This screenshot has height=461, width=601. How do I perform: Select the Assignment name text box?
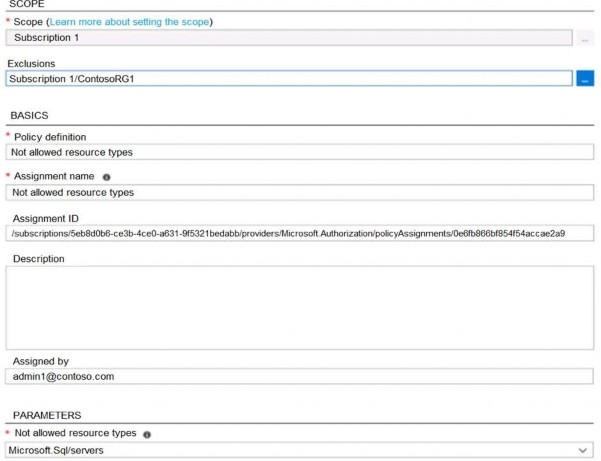(x=299, y=192)
